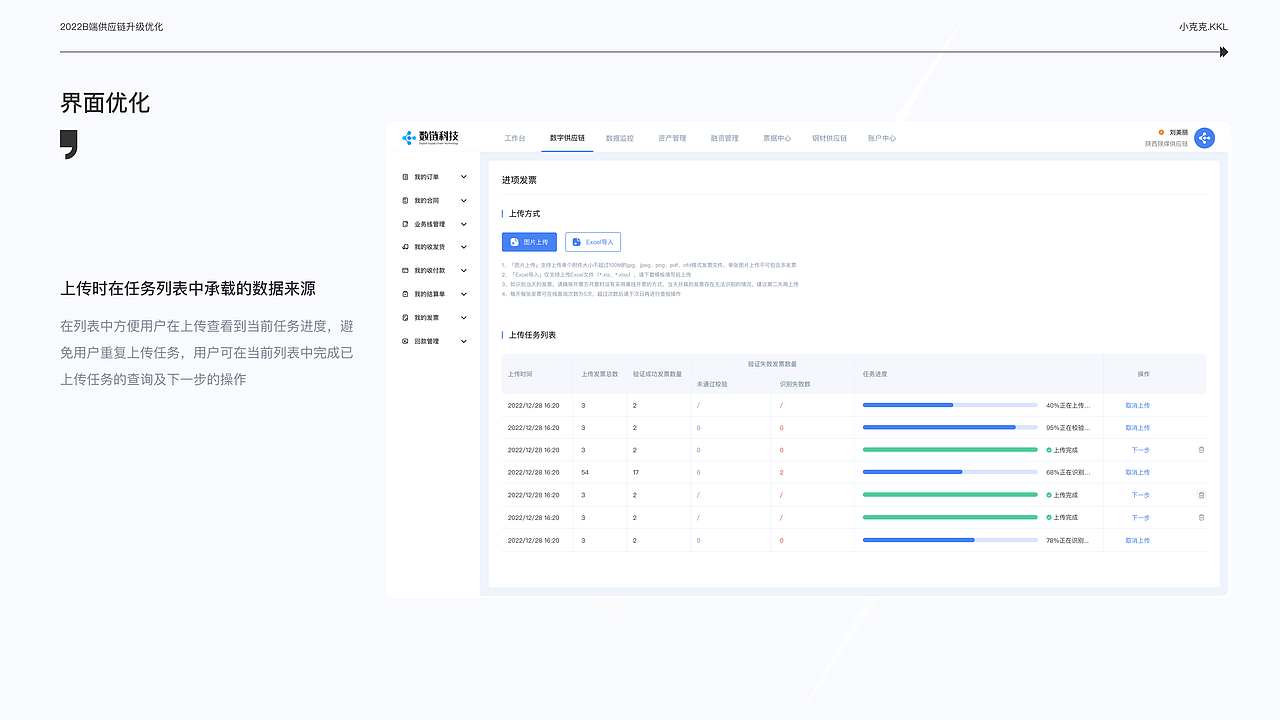Expand the 我的收付款 chevron
This screenshot has height=720, width=1280.
point(464,271)
